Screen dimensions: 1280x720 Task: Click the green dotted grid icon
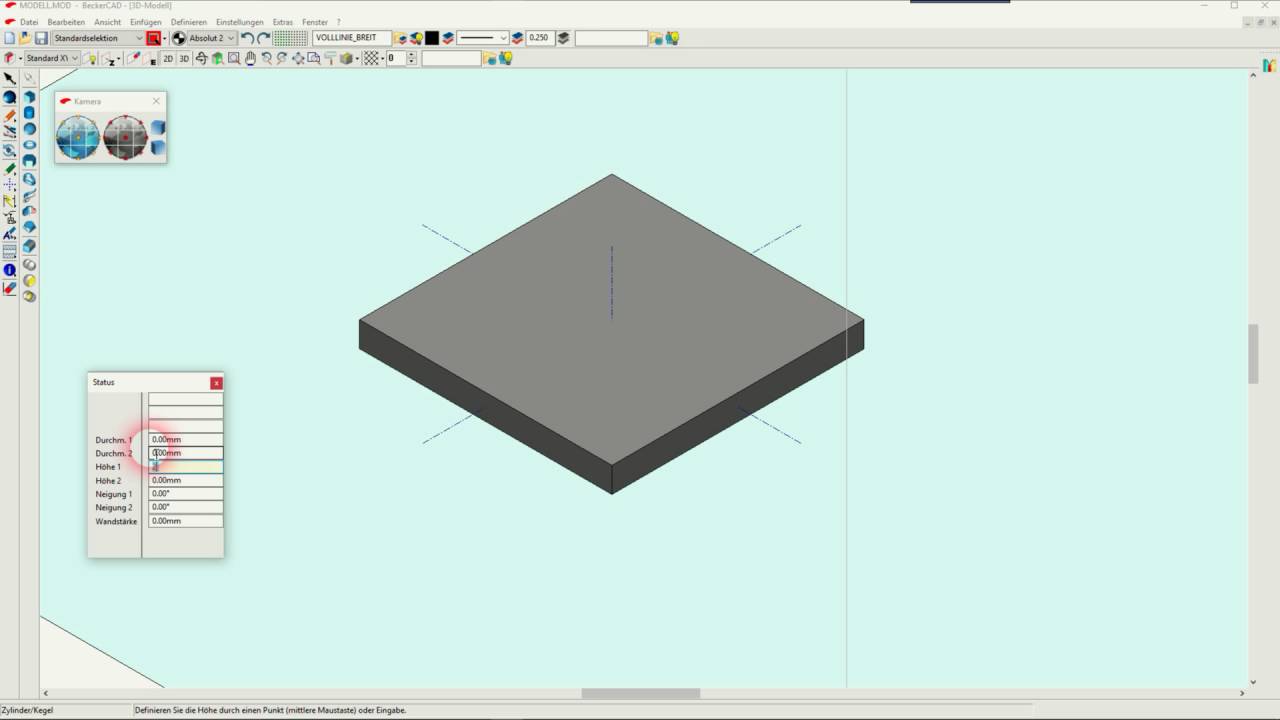pos(290,38)
